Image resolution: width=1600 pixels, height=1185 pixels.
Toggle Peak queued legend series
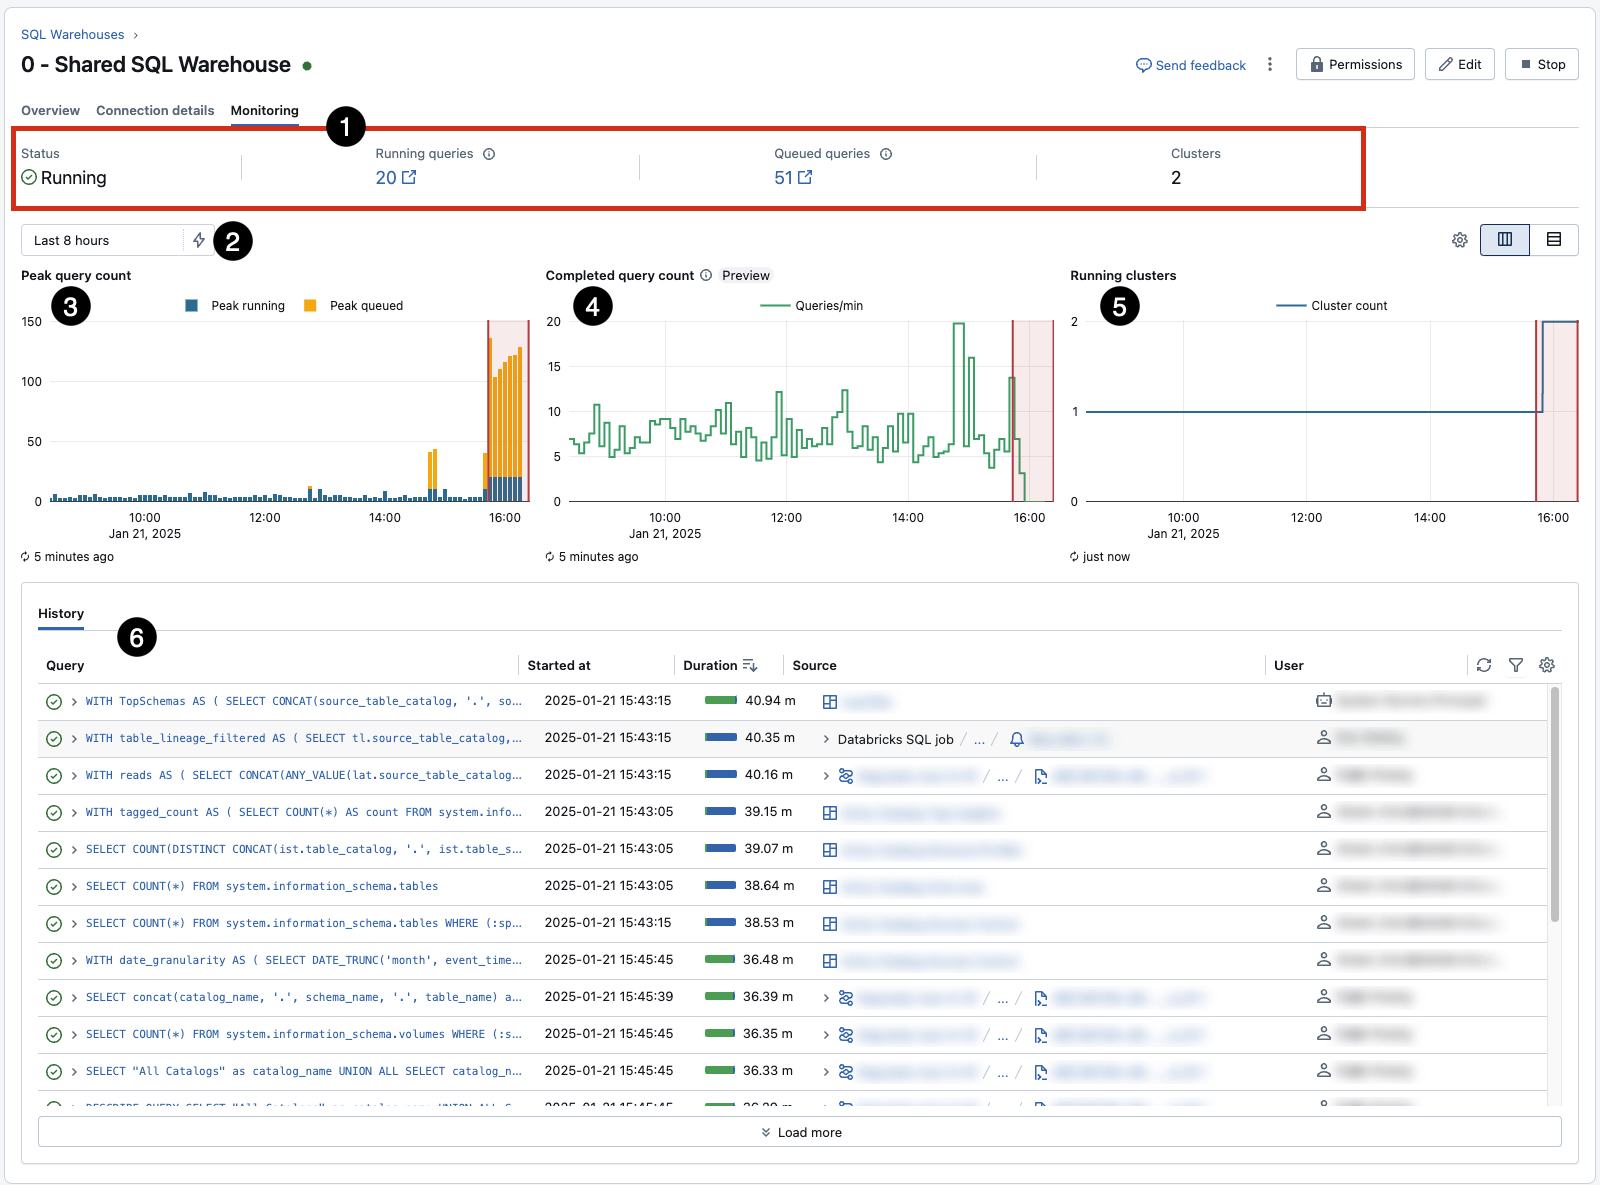pos(355,306)
